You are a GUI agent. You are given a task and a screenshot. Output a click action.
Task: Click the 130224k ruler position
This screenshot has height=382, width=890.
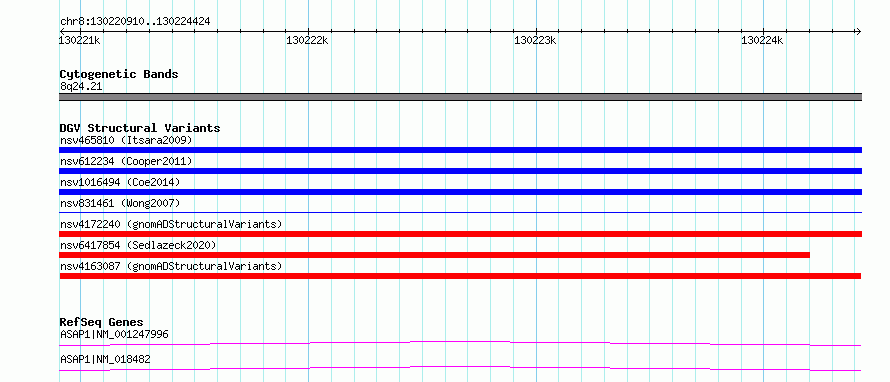click(763, 40)
